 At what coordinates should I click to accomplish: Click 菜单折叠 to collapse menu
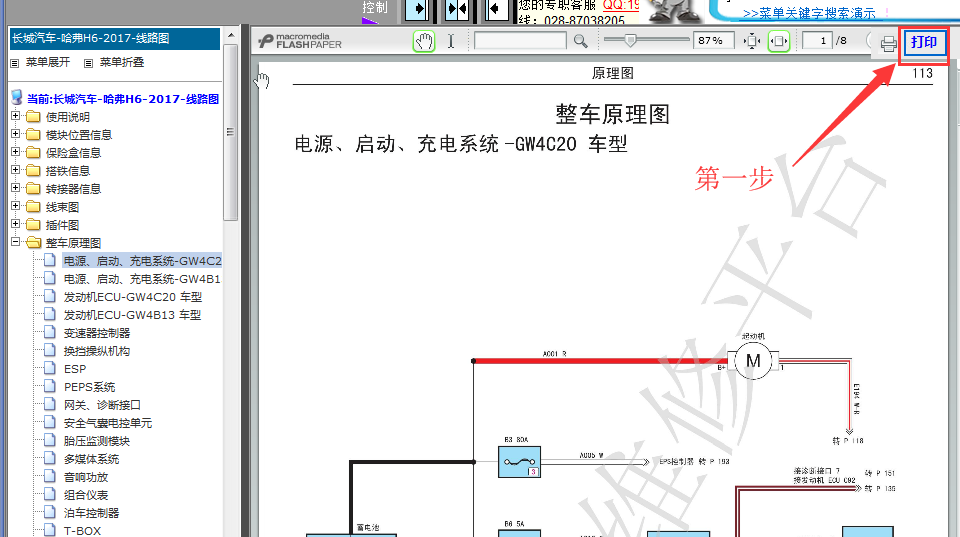coord(122,62)
